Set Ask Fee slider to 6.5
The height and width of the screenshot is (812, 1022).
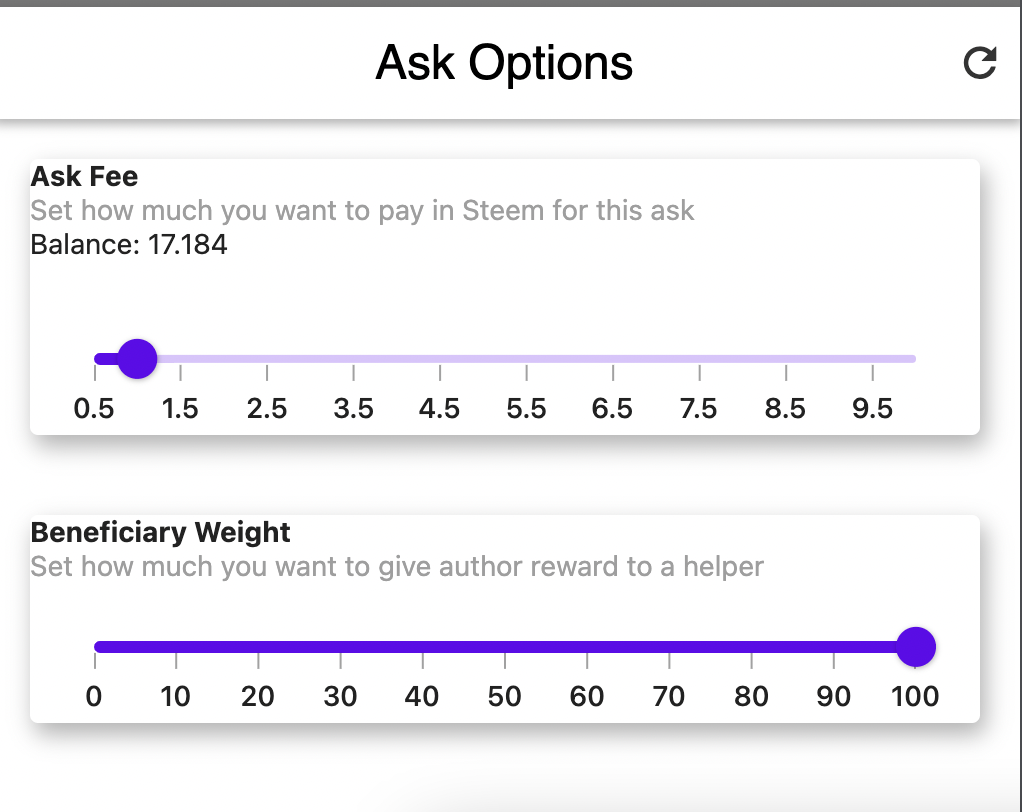click(613, 358)
